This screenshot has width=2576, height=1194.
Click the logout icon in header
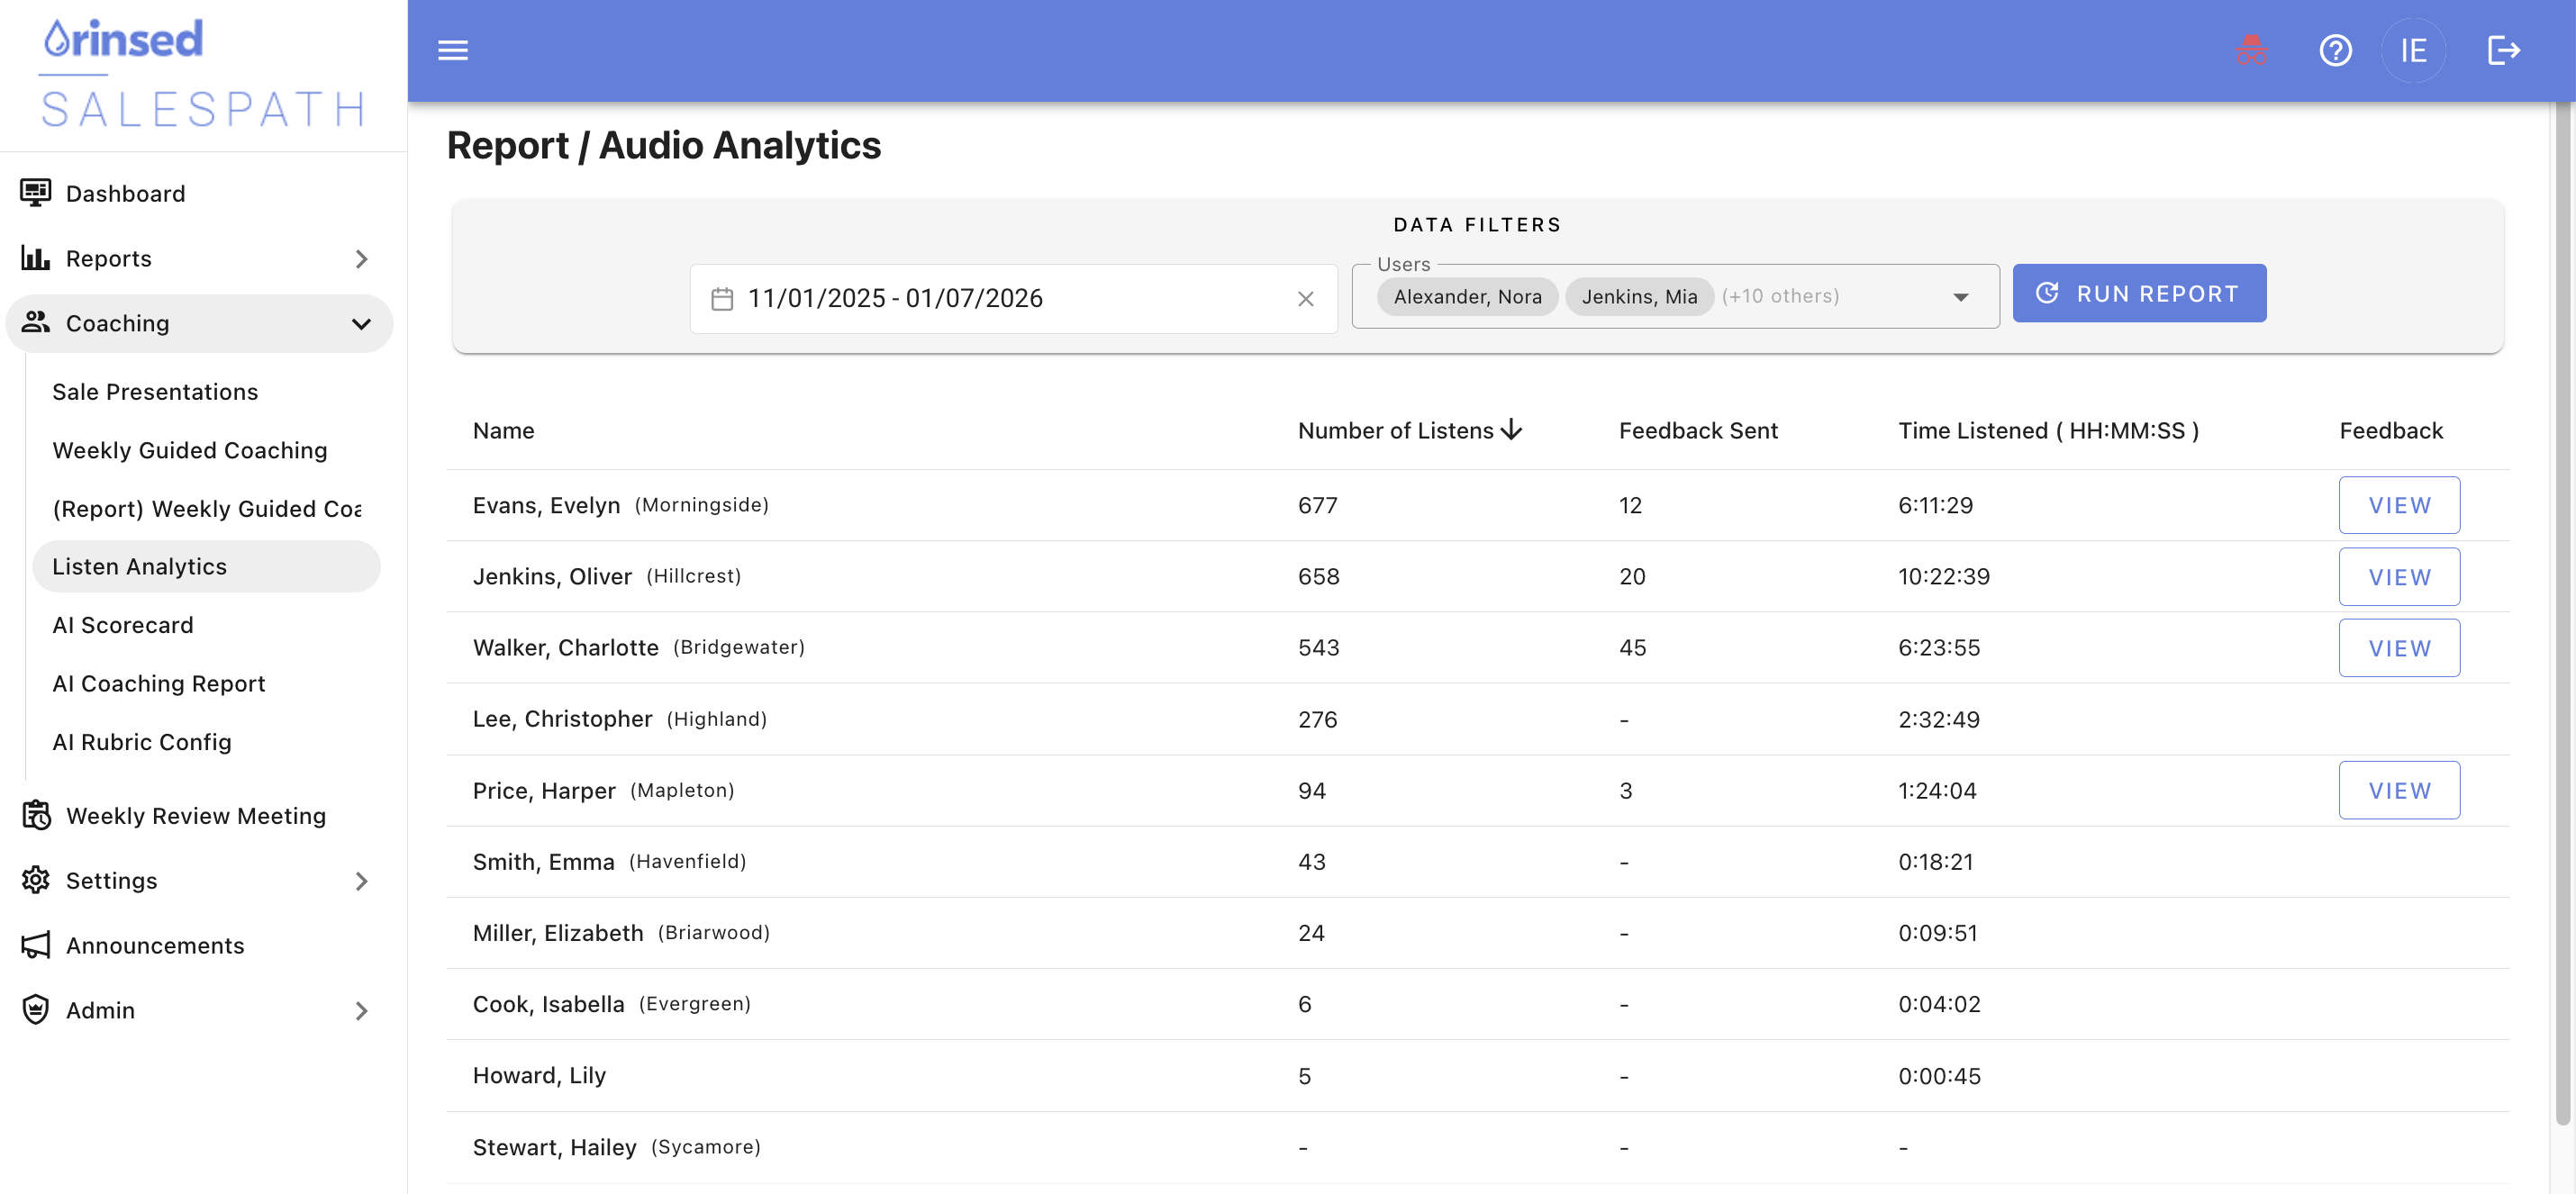coord(2503,50)
